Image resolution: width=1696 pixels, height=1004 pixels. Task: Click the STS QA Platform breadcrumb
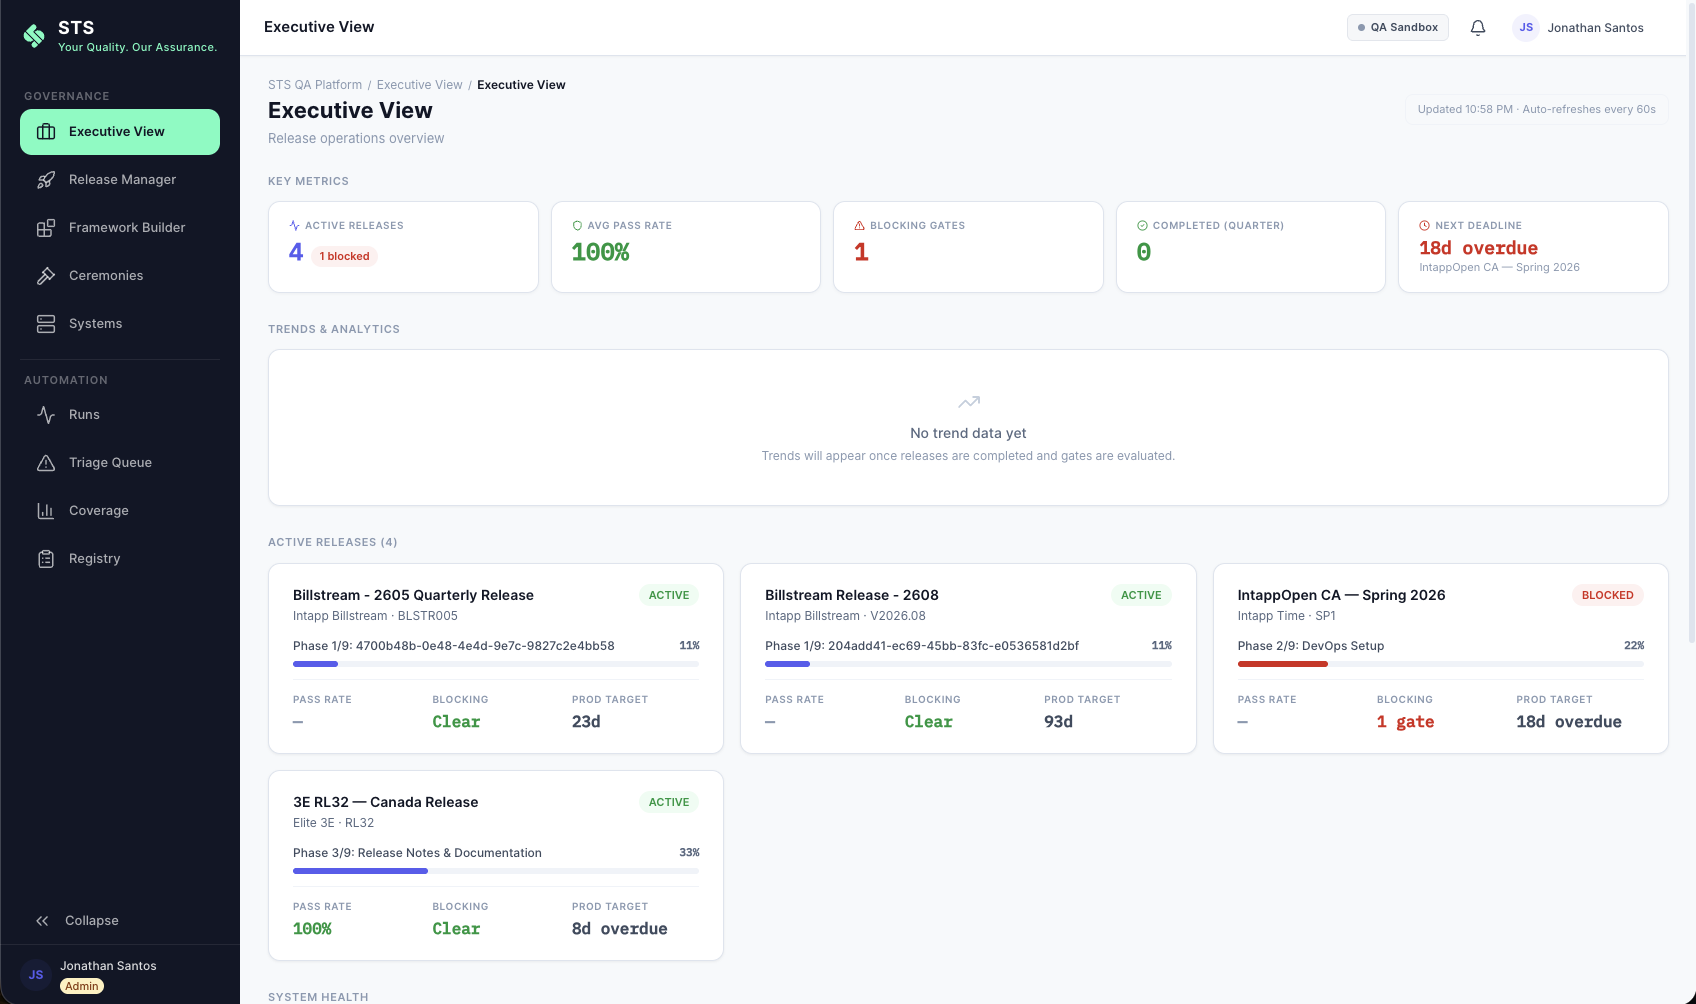click(315, 85)
